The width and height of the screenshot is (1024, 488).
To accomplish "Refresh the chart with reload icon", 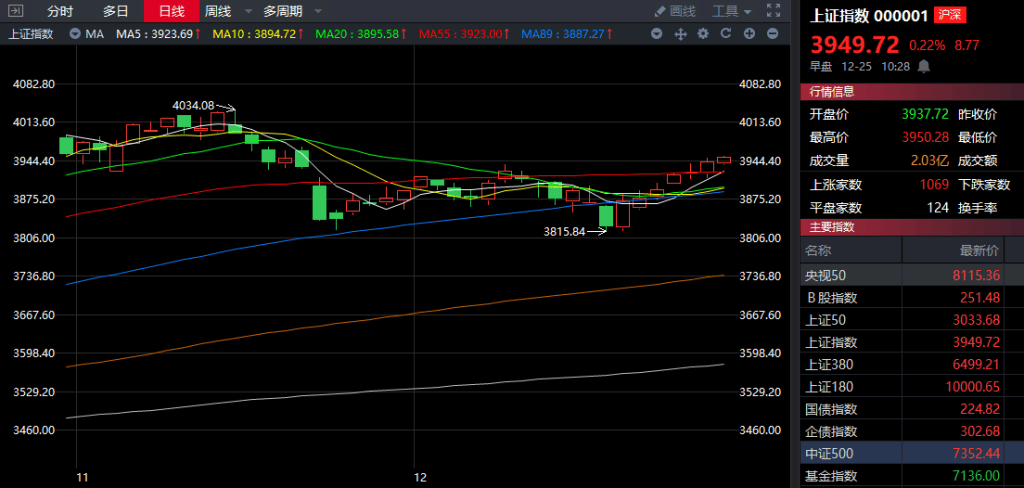I will coord(726,33).
